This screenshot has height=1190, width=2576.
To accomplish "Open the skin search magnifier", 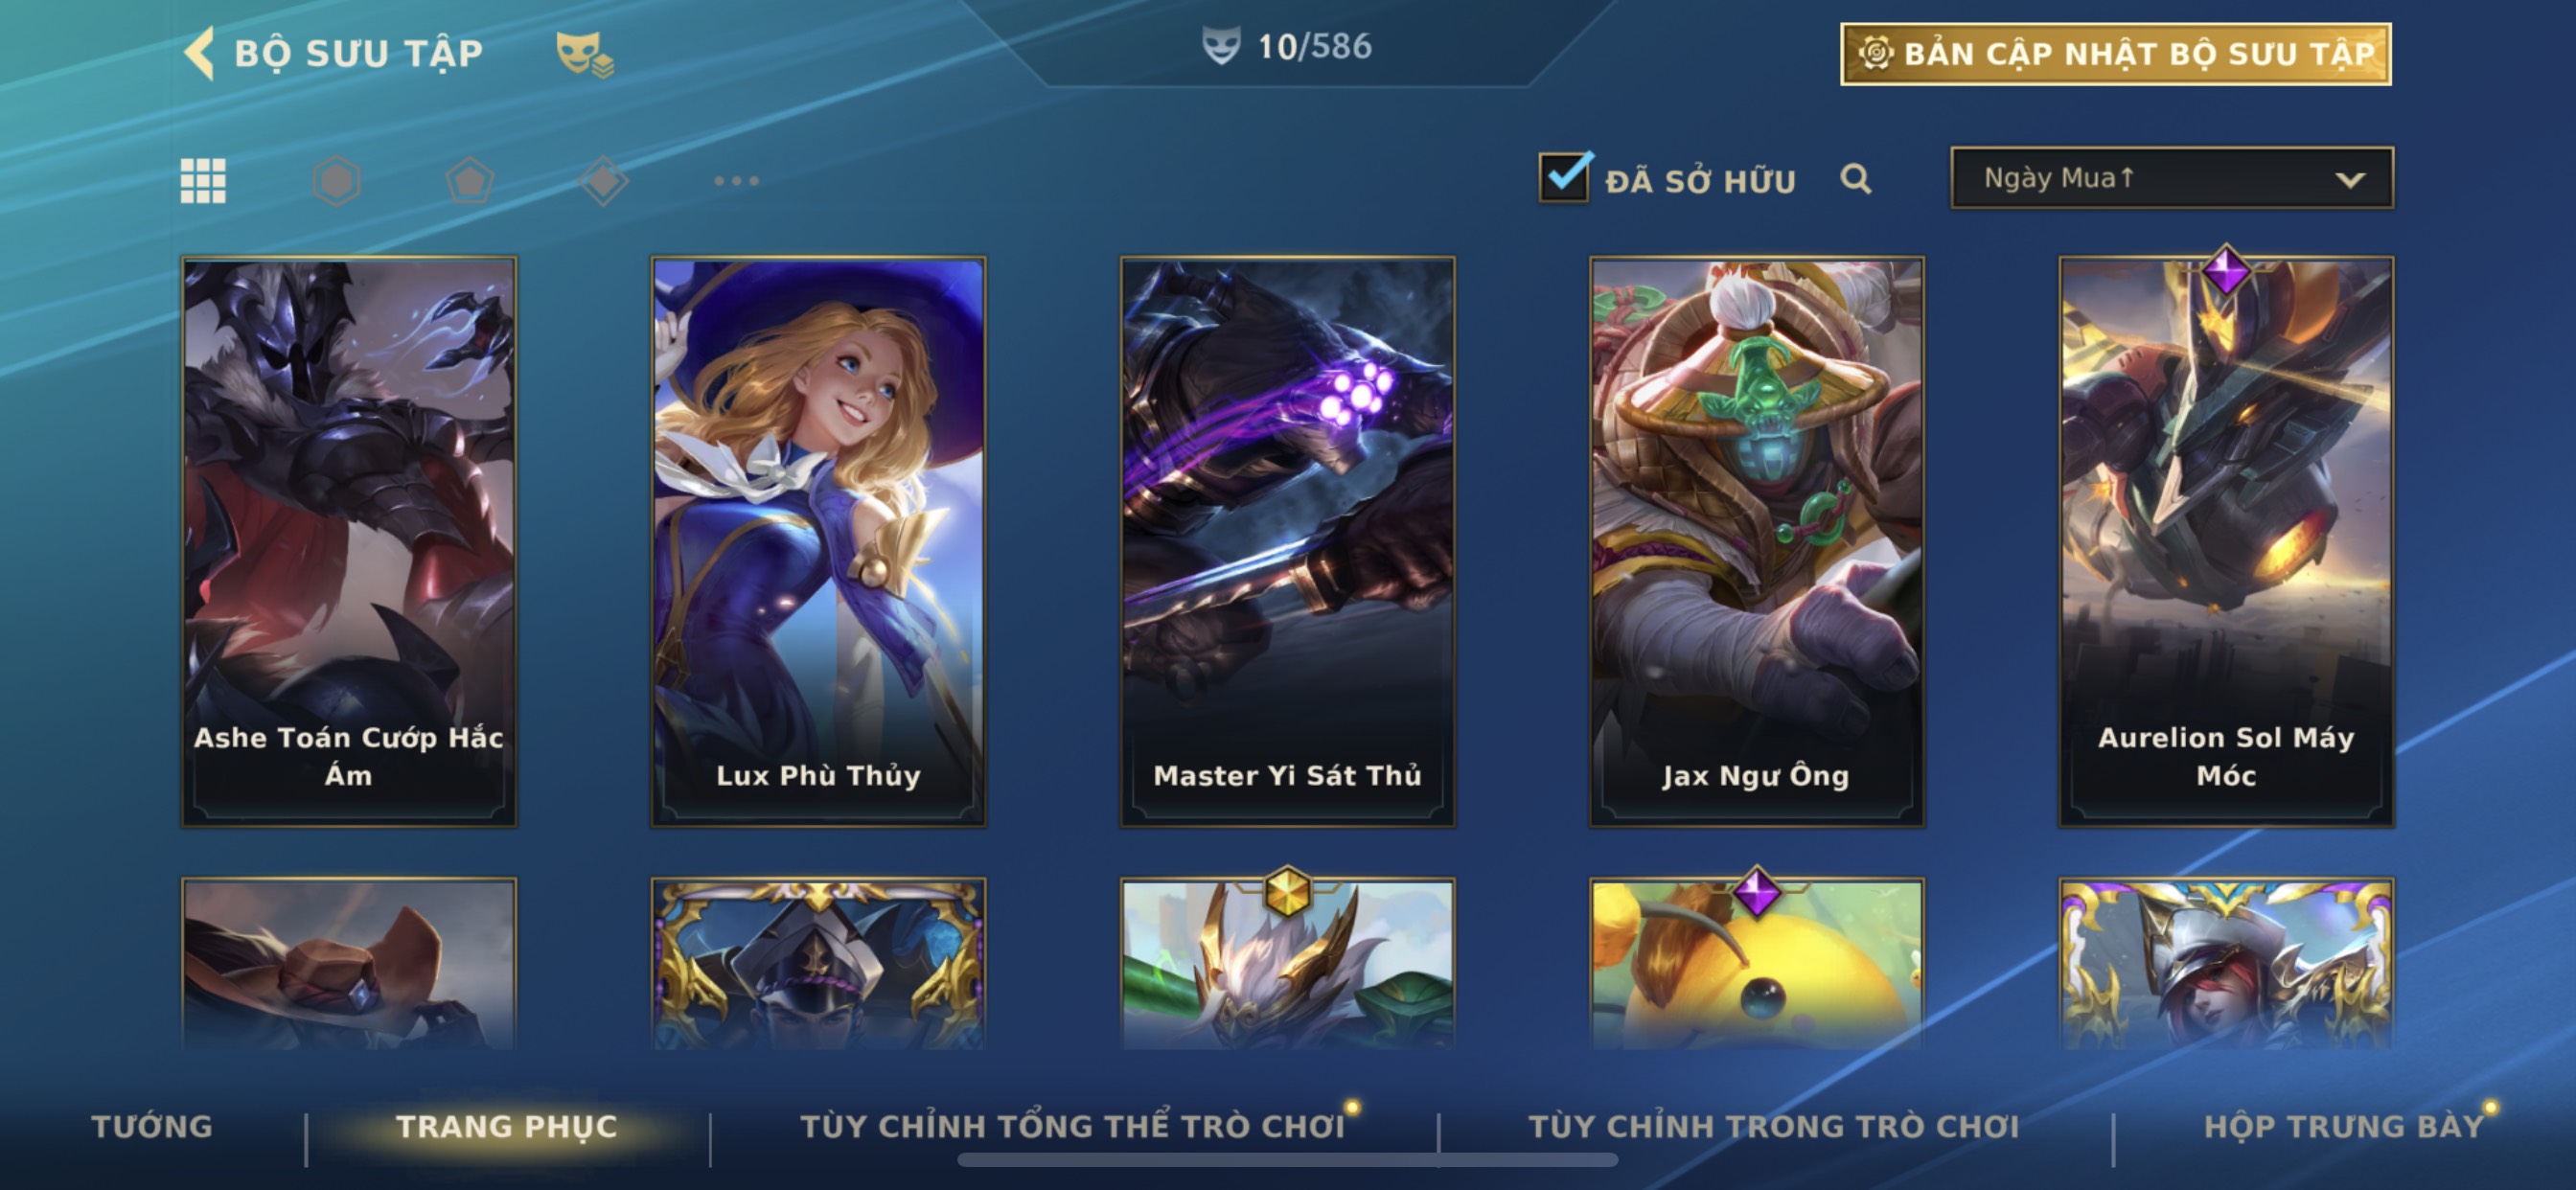I will 1856,179.
